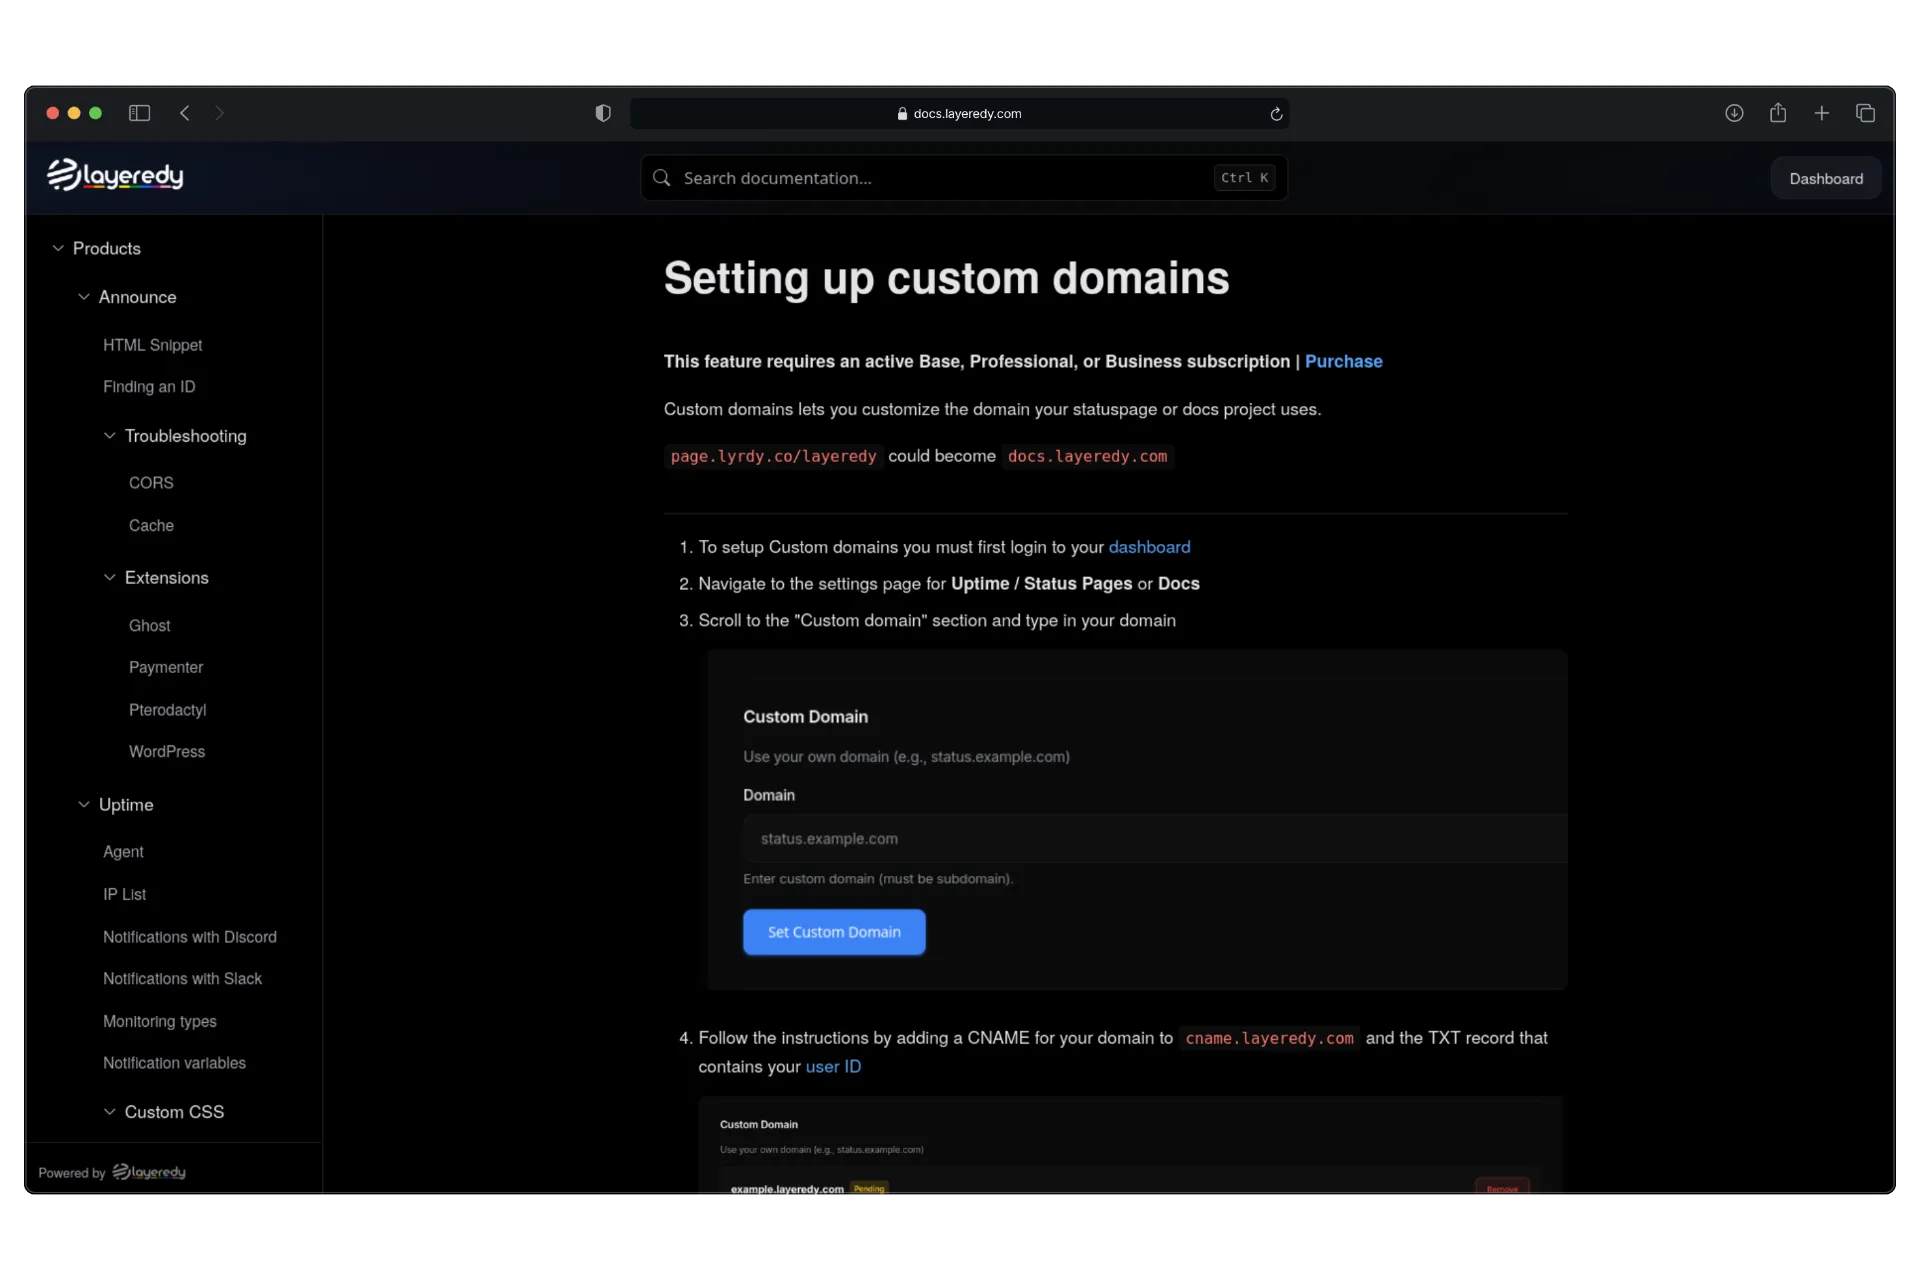1920x1280 pixels.
Task: Collapse the Uptime section chevron
Action: coord(84,805)
